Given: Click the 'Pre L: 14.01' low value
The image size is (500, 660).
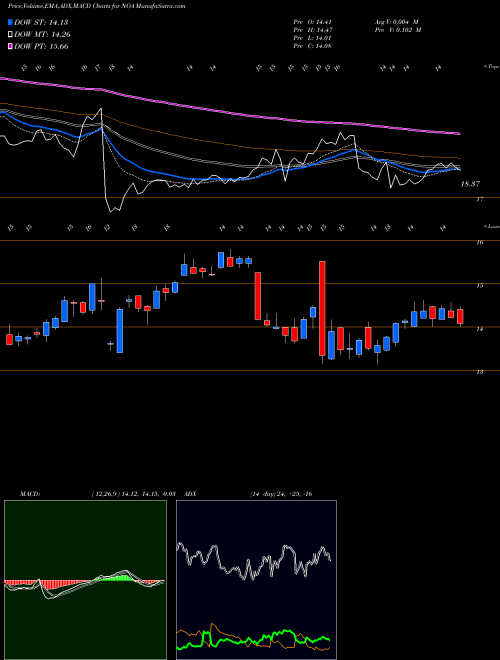Looking at the screenshot, I should click(313, 38).
